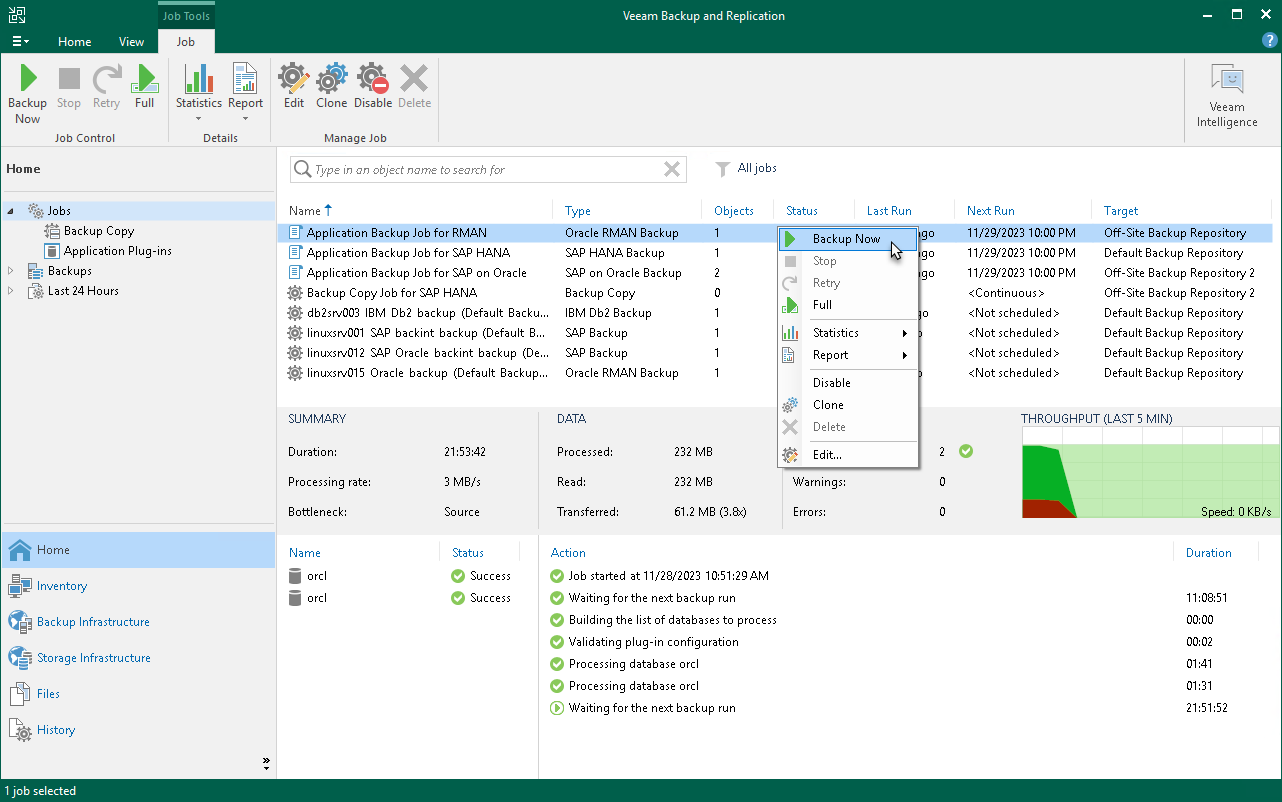Open Veeam Intelligence panel
Screen dimensions: 1282x802
(x=1227, y=96)
